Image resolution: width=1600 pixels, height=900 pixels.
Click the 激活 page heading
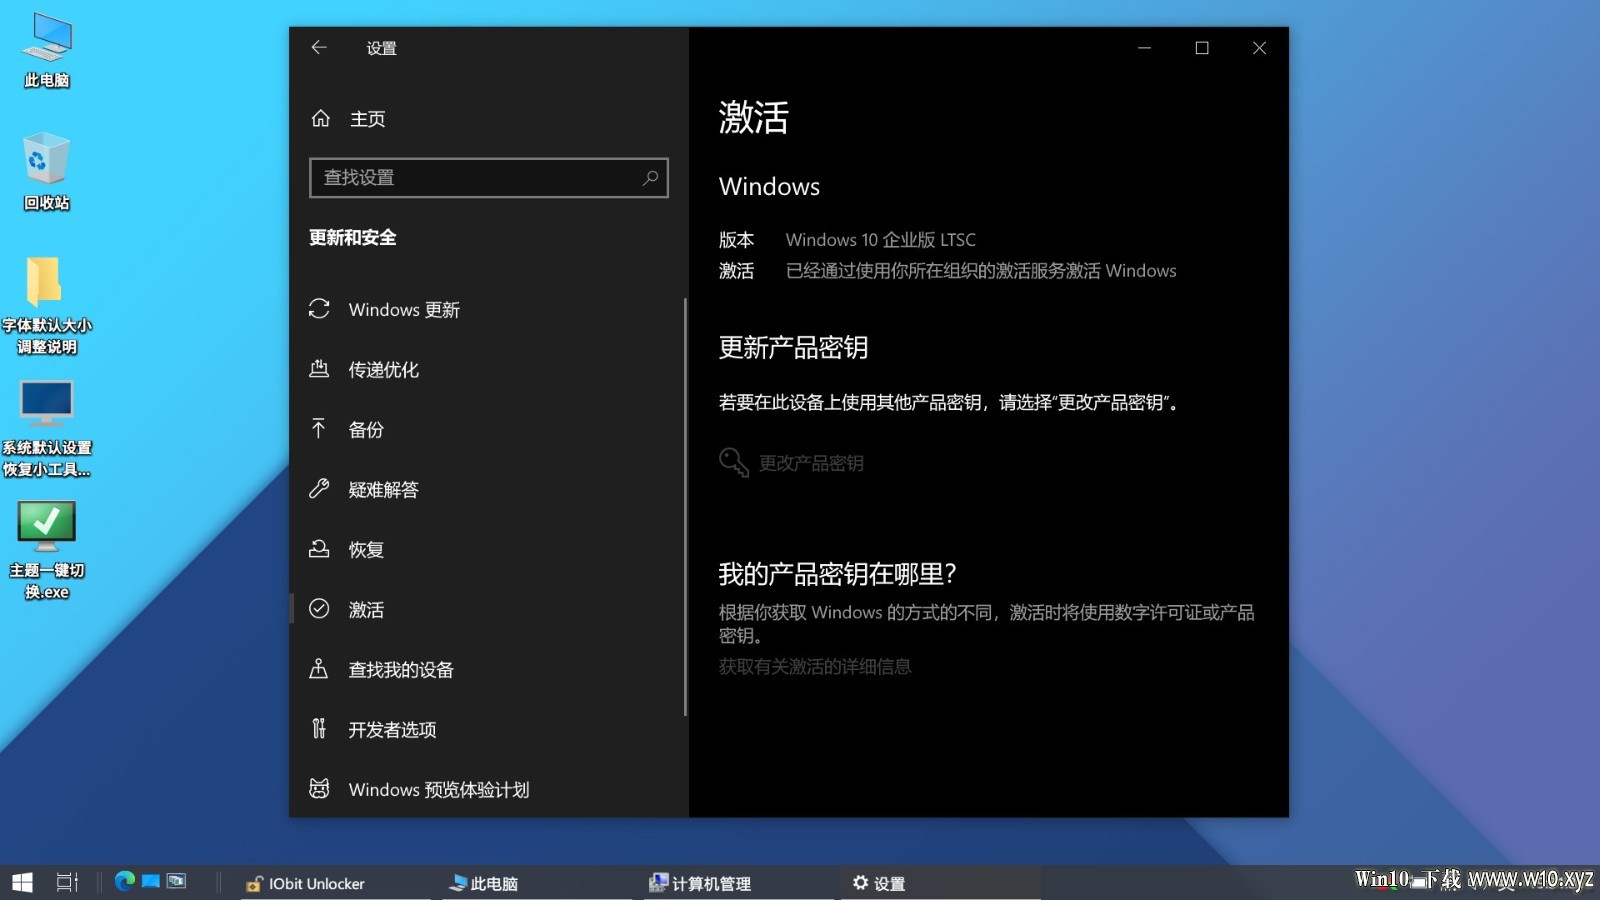click(x=754, y=117)
